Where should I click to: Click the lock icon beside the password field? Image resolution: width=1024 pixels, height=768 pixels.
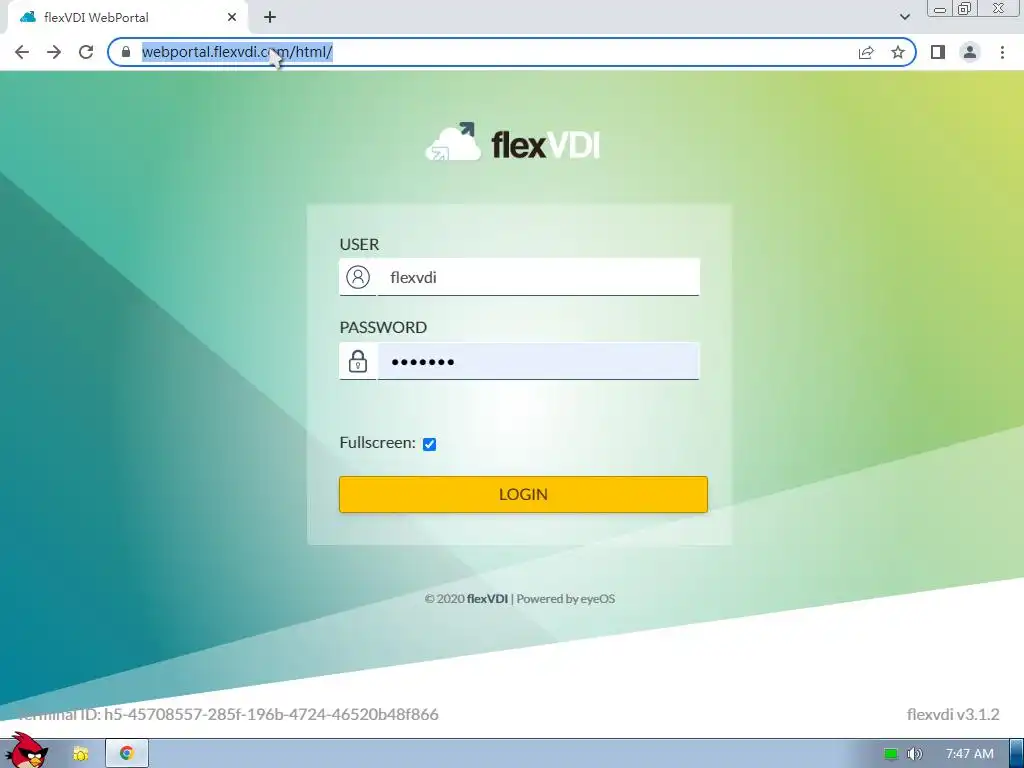(358, 360)
